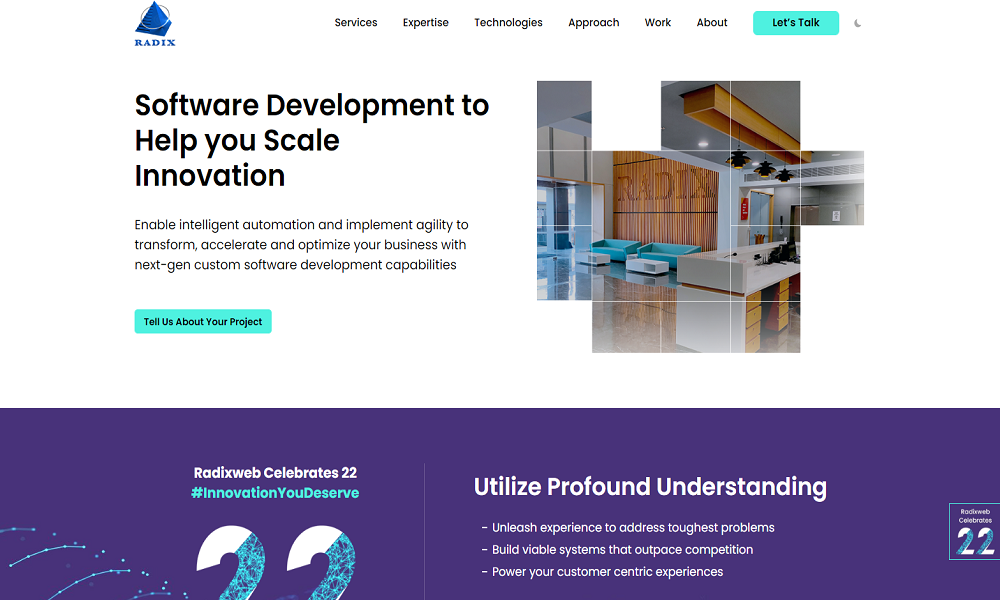Expand the Technologies navigation menu

pyautogui.click(x=508, y=23)
